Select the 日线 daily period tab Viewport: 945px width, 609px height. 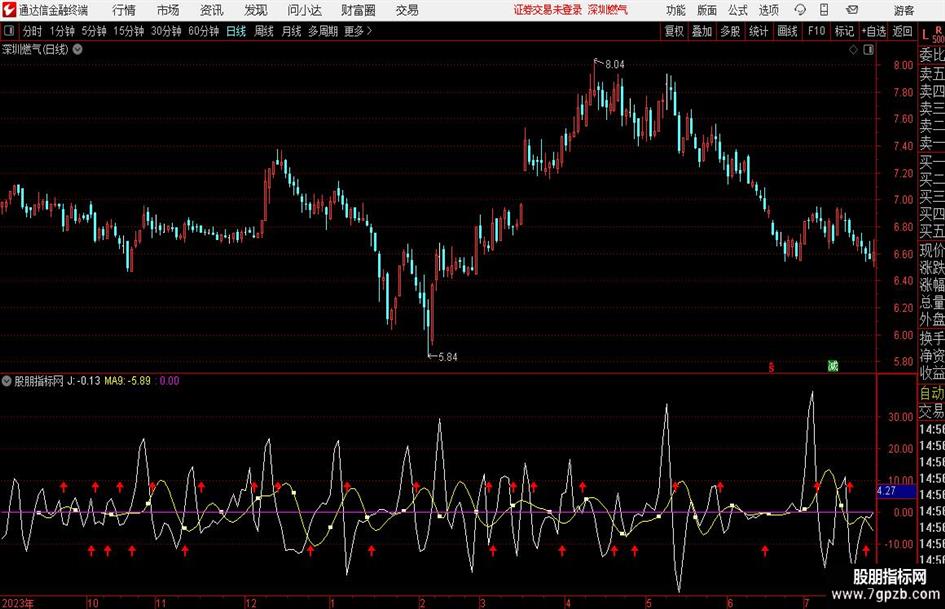236,31
